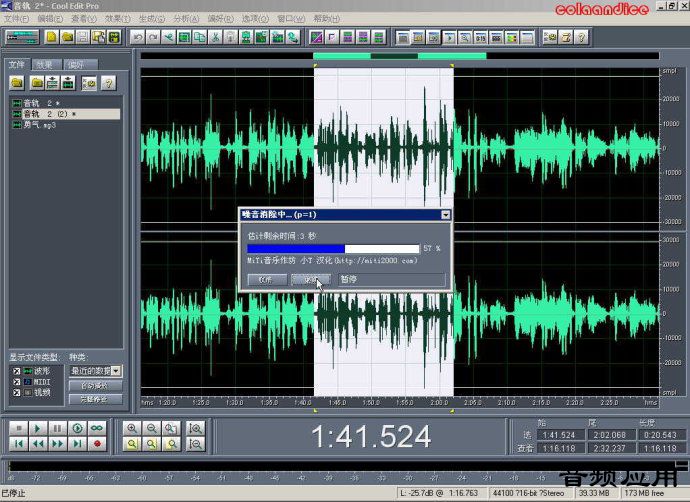Click the yellow open-file icon in the file panel
This screenshot has width=690, height=502.
pyautogui.click(x=17, y=83)
